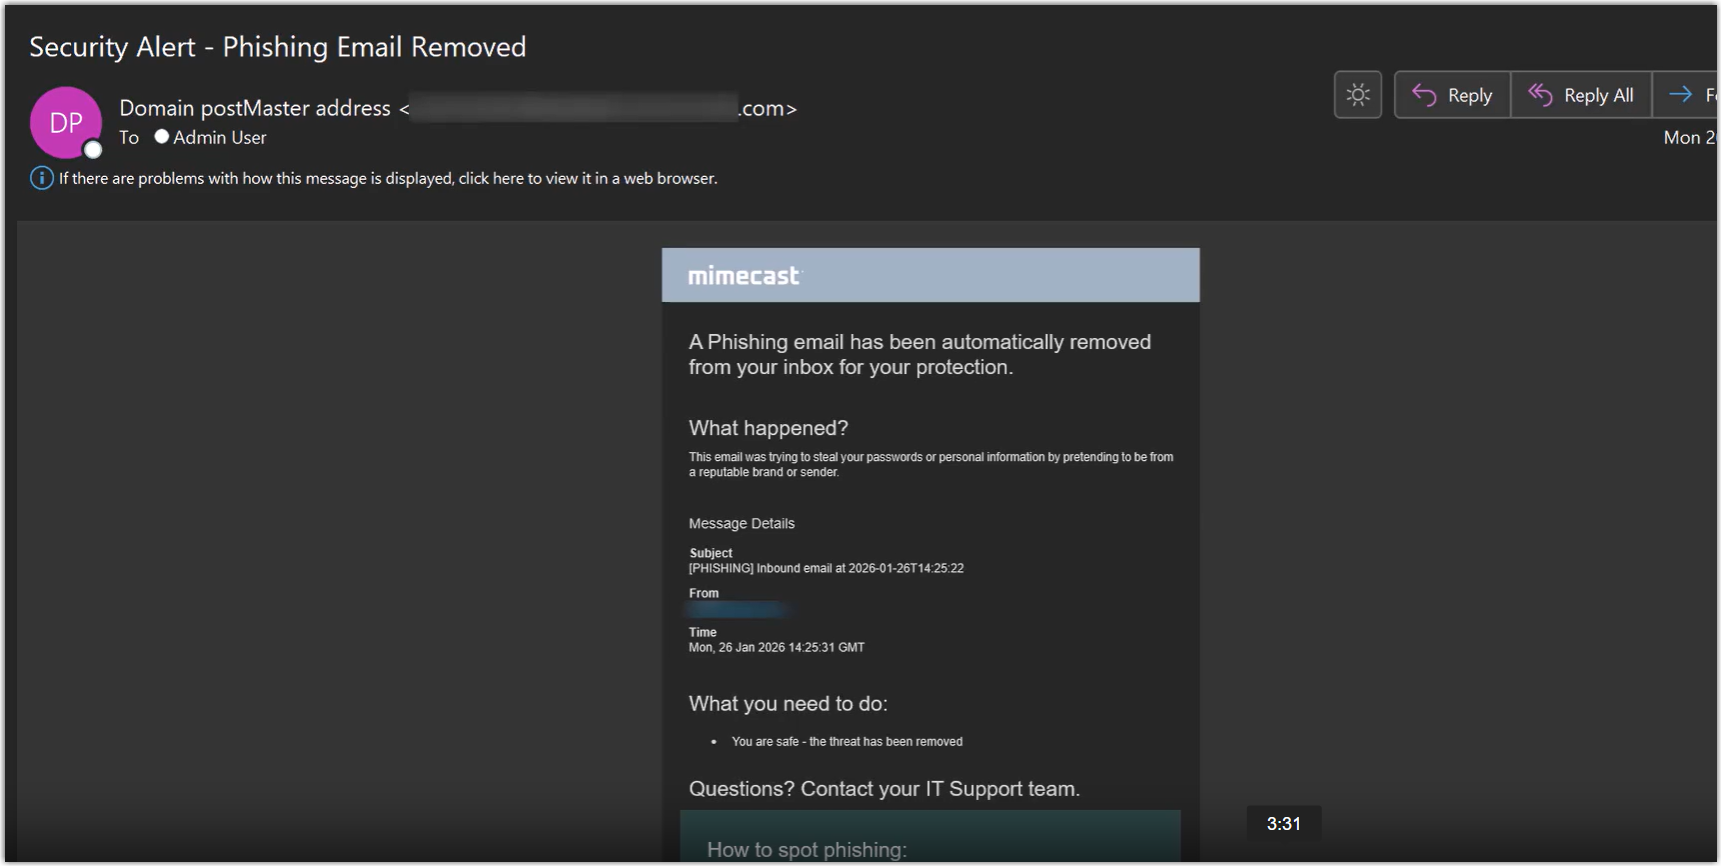Screen dimensions: 1722x867
Task: Click the received date 'Mon' at top right
Action: point(1689,137)
